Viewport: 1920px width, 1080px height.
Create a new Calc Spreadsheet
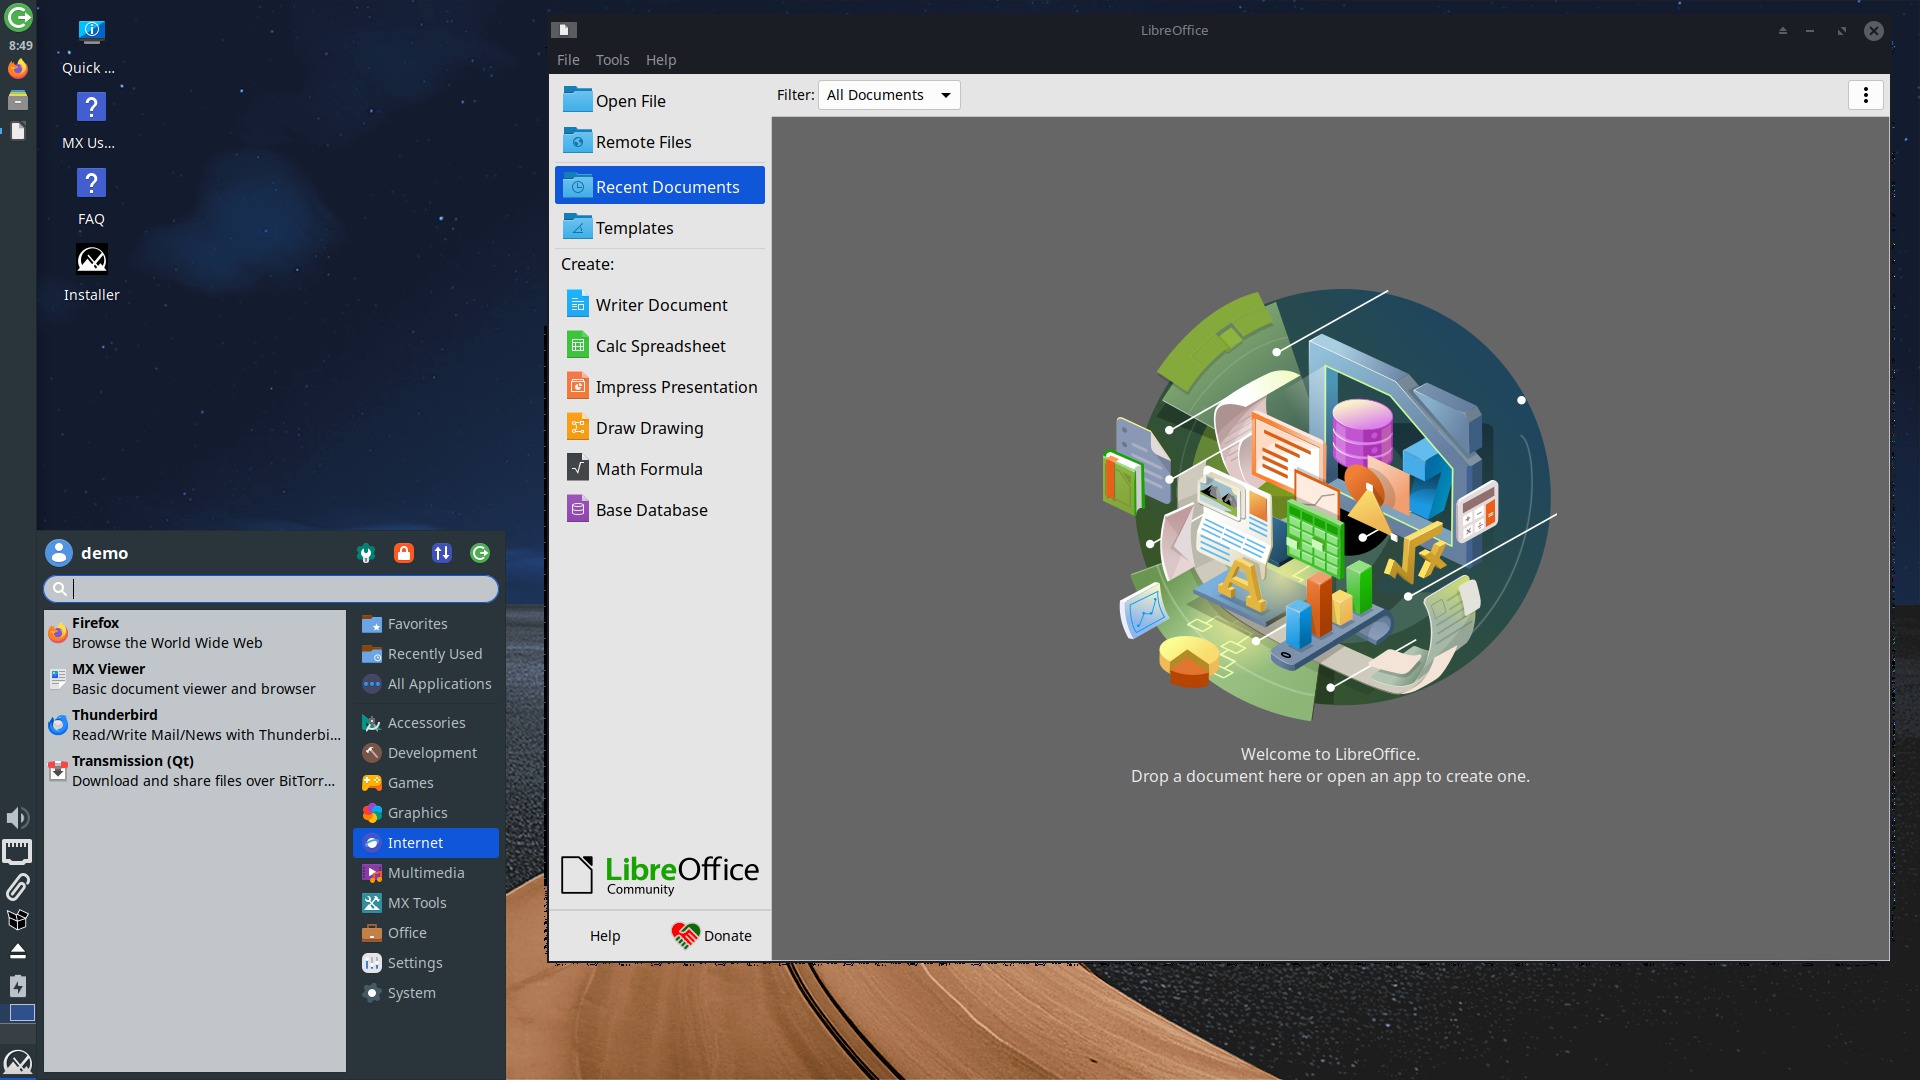660,346
